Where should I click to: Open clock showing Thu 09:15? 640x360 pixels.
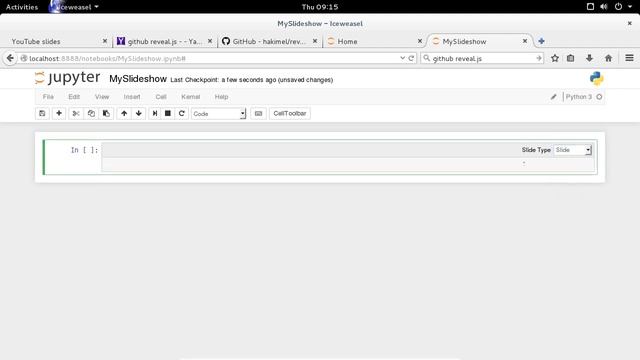pos(320,7)
